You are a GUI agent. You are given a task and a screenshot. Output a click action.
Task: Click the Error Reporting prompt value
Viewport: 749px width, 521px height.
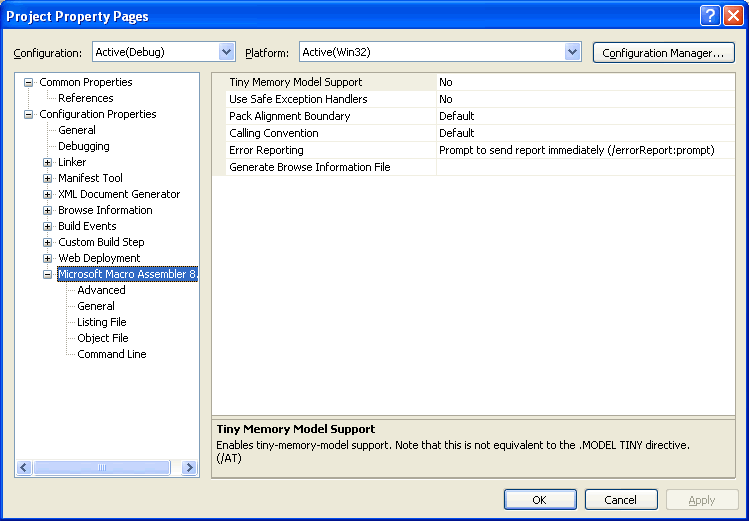point(586,150)
